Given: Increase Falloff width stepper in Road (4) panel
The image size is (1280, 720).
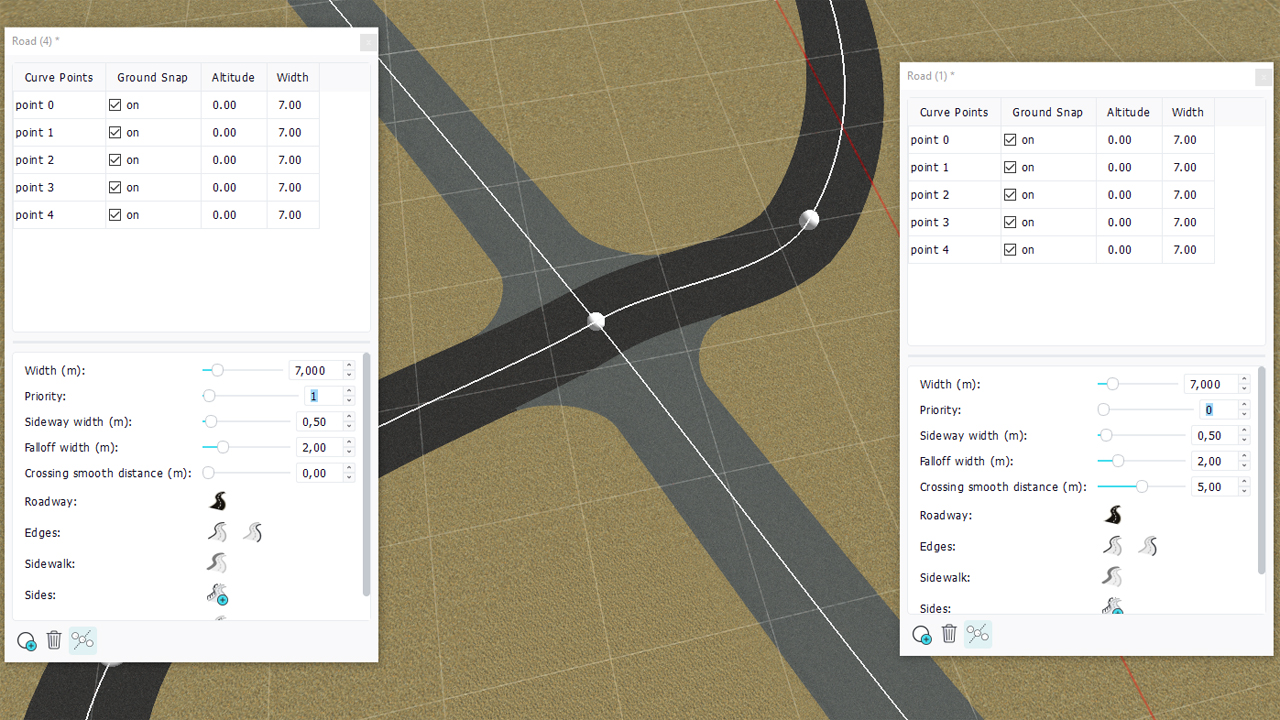Looking at the screenshot, I should tap(348, 443).
